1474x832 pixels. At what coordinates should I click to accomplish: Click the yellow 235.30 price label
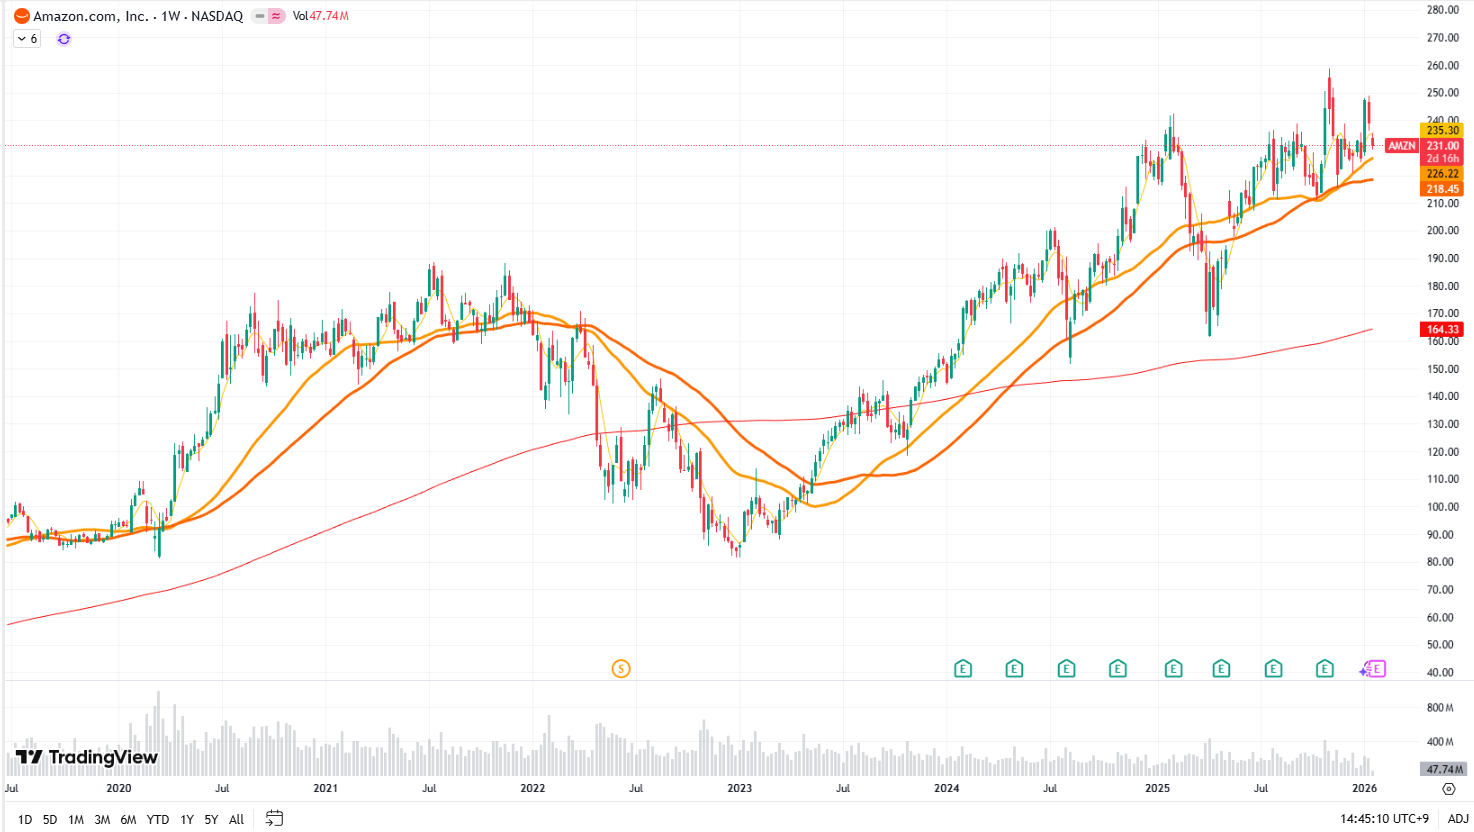coord(1443,131)
